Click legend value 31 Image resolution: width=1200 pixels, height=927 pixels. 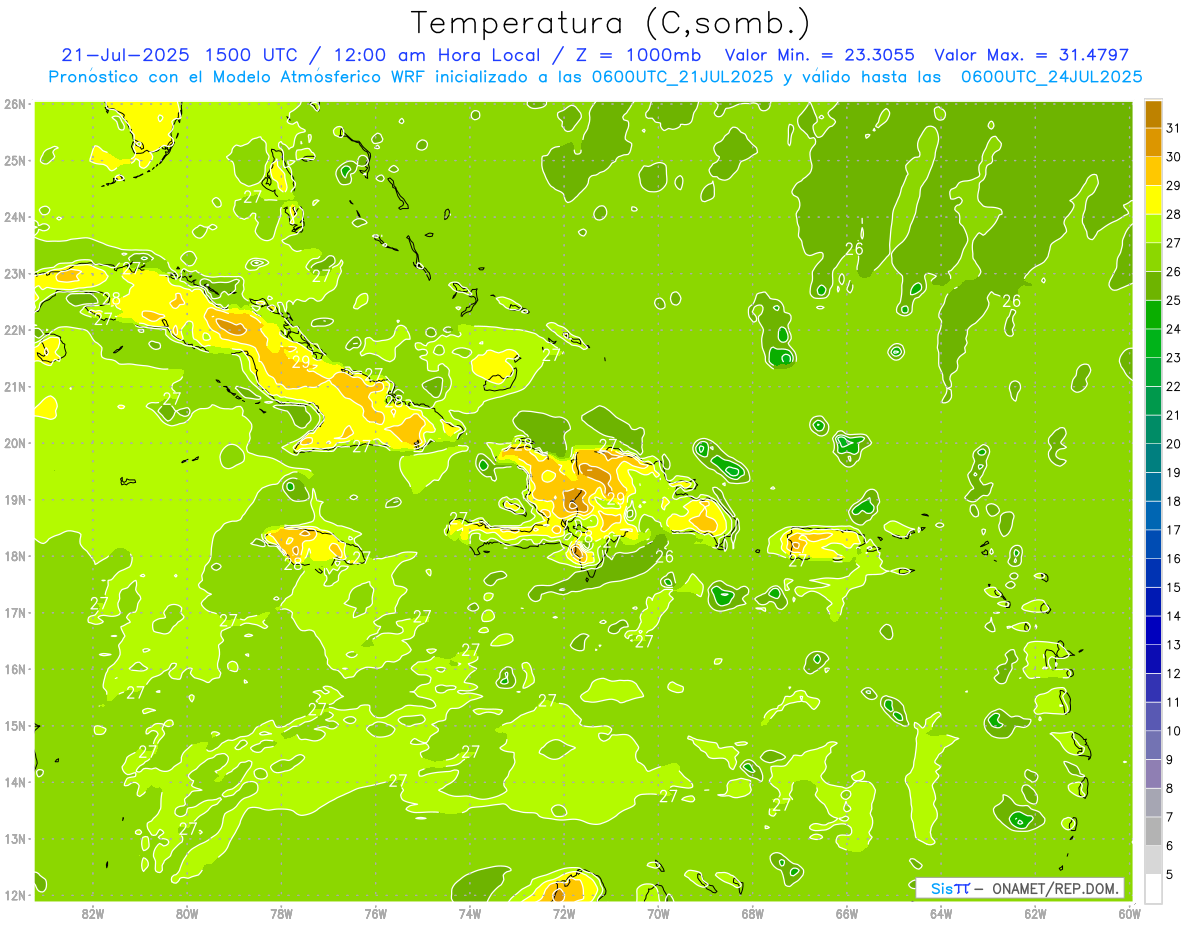tap(1173, 128)
